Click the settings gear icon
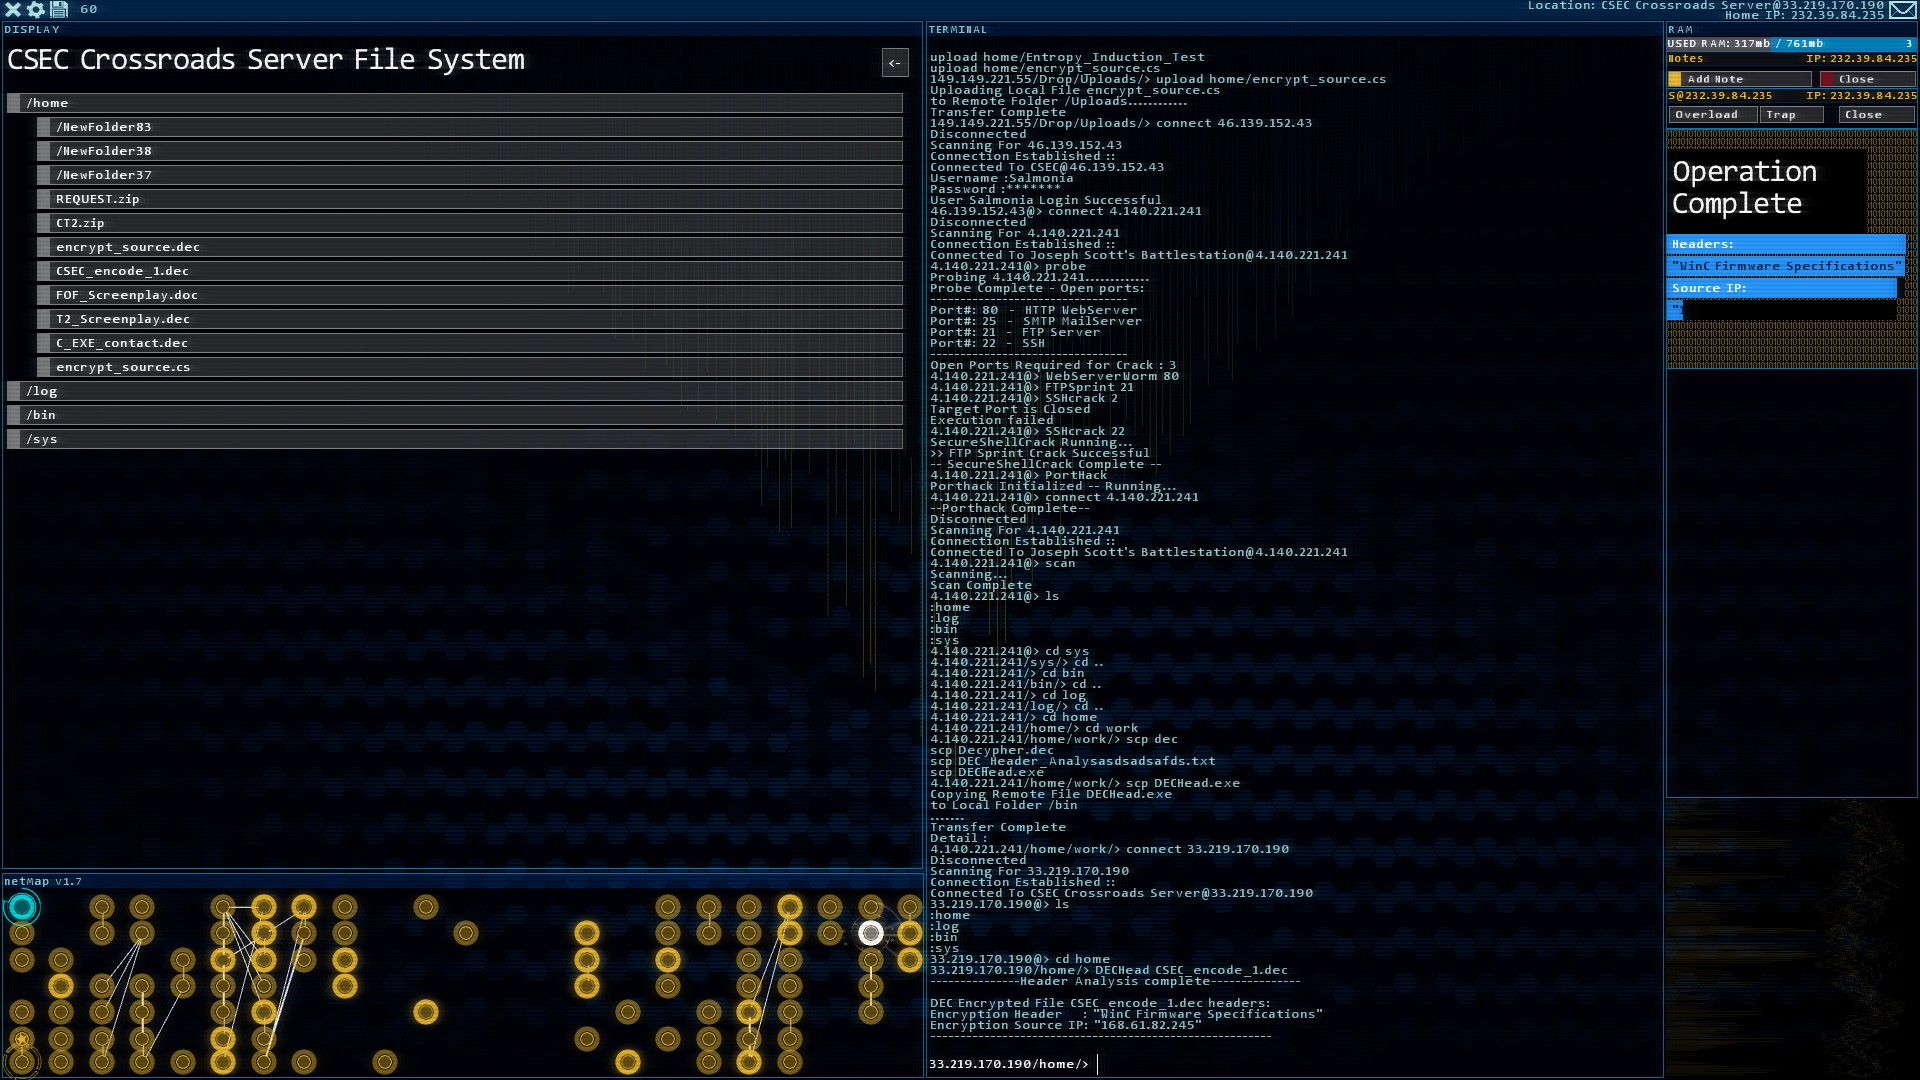The image size is (1920, 1080). coord(36,9)
